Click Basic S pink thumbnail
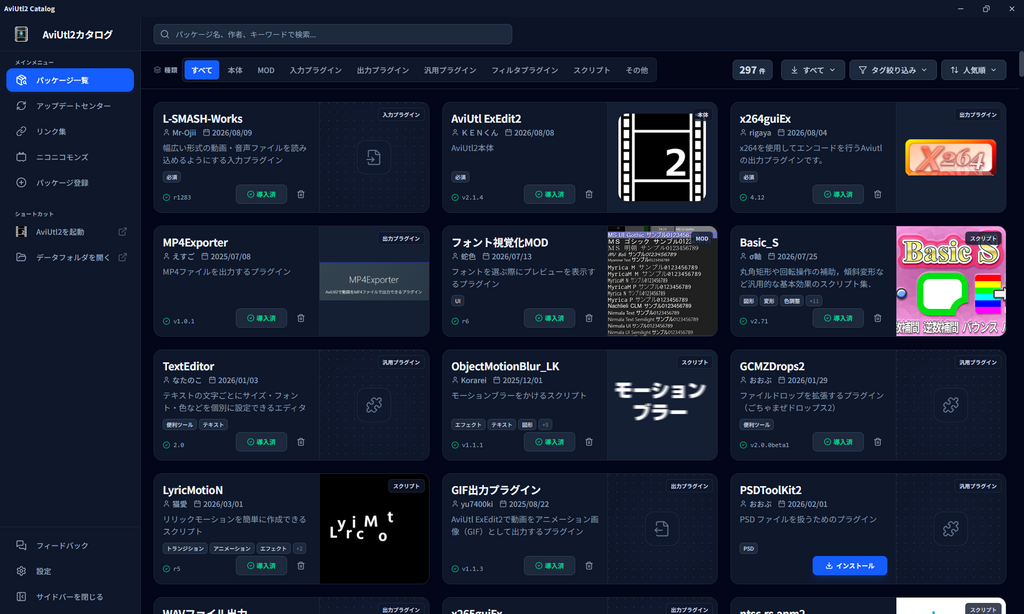This screenshot has width=1024, height=614. point(951,282)
